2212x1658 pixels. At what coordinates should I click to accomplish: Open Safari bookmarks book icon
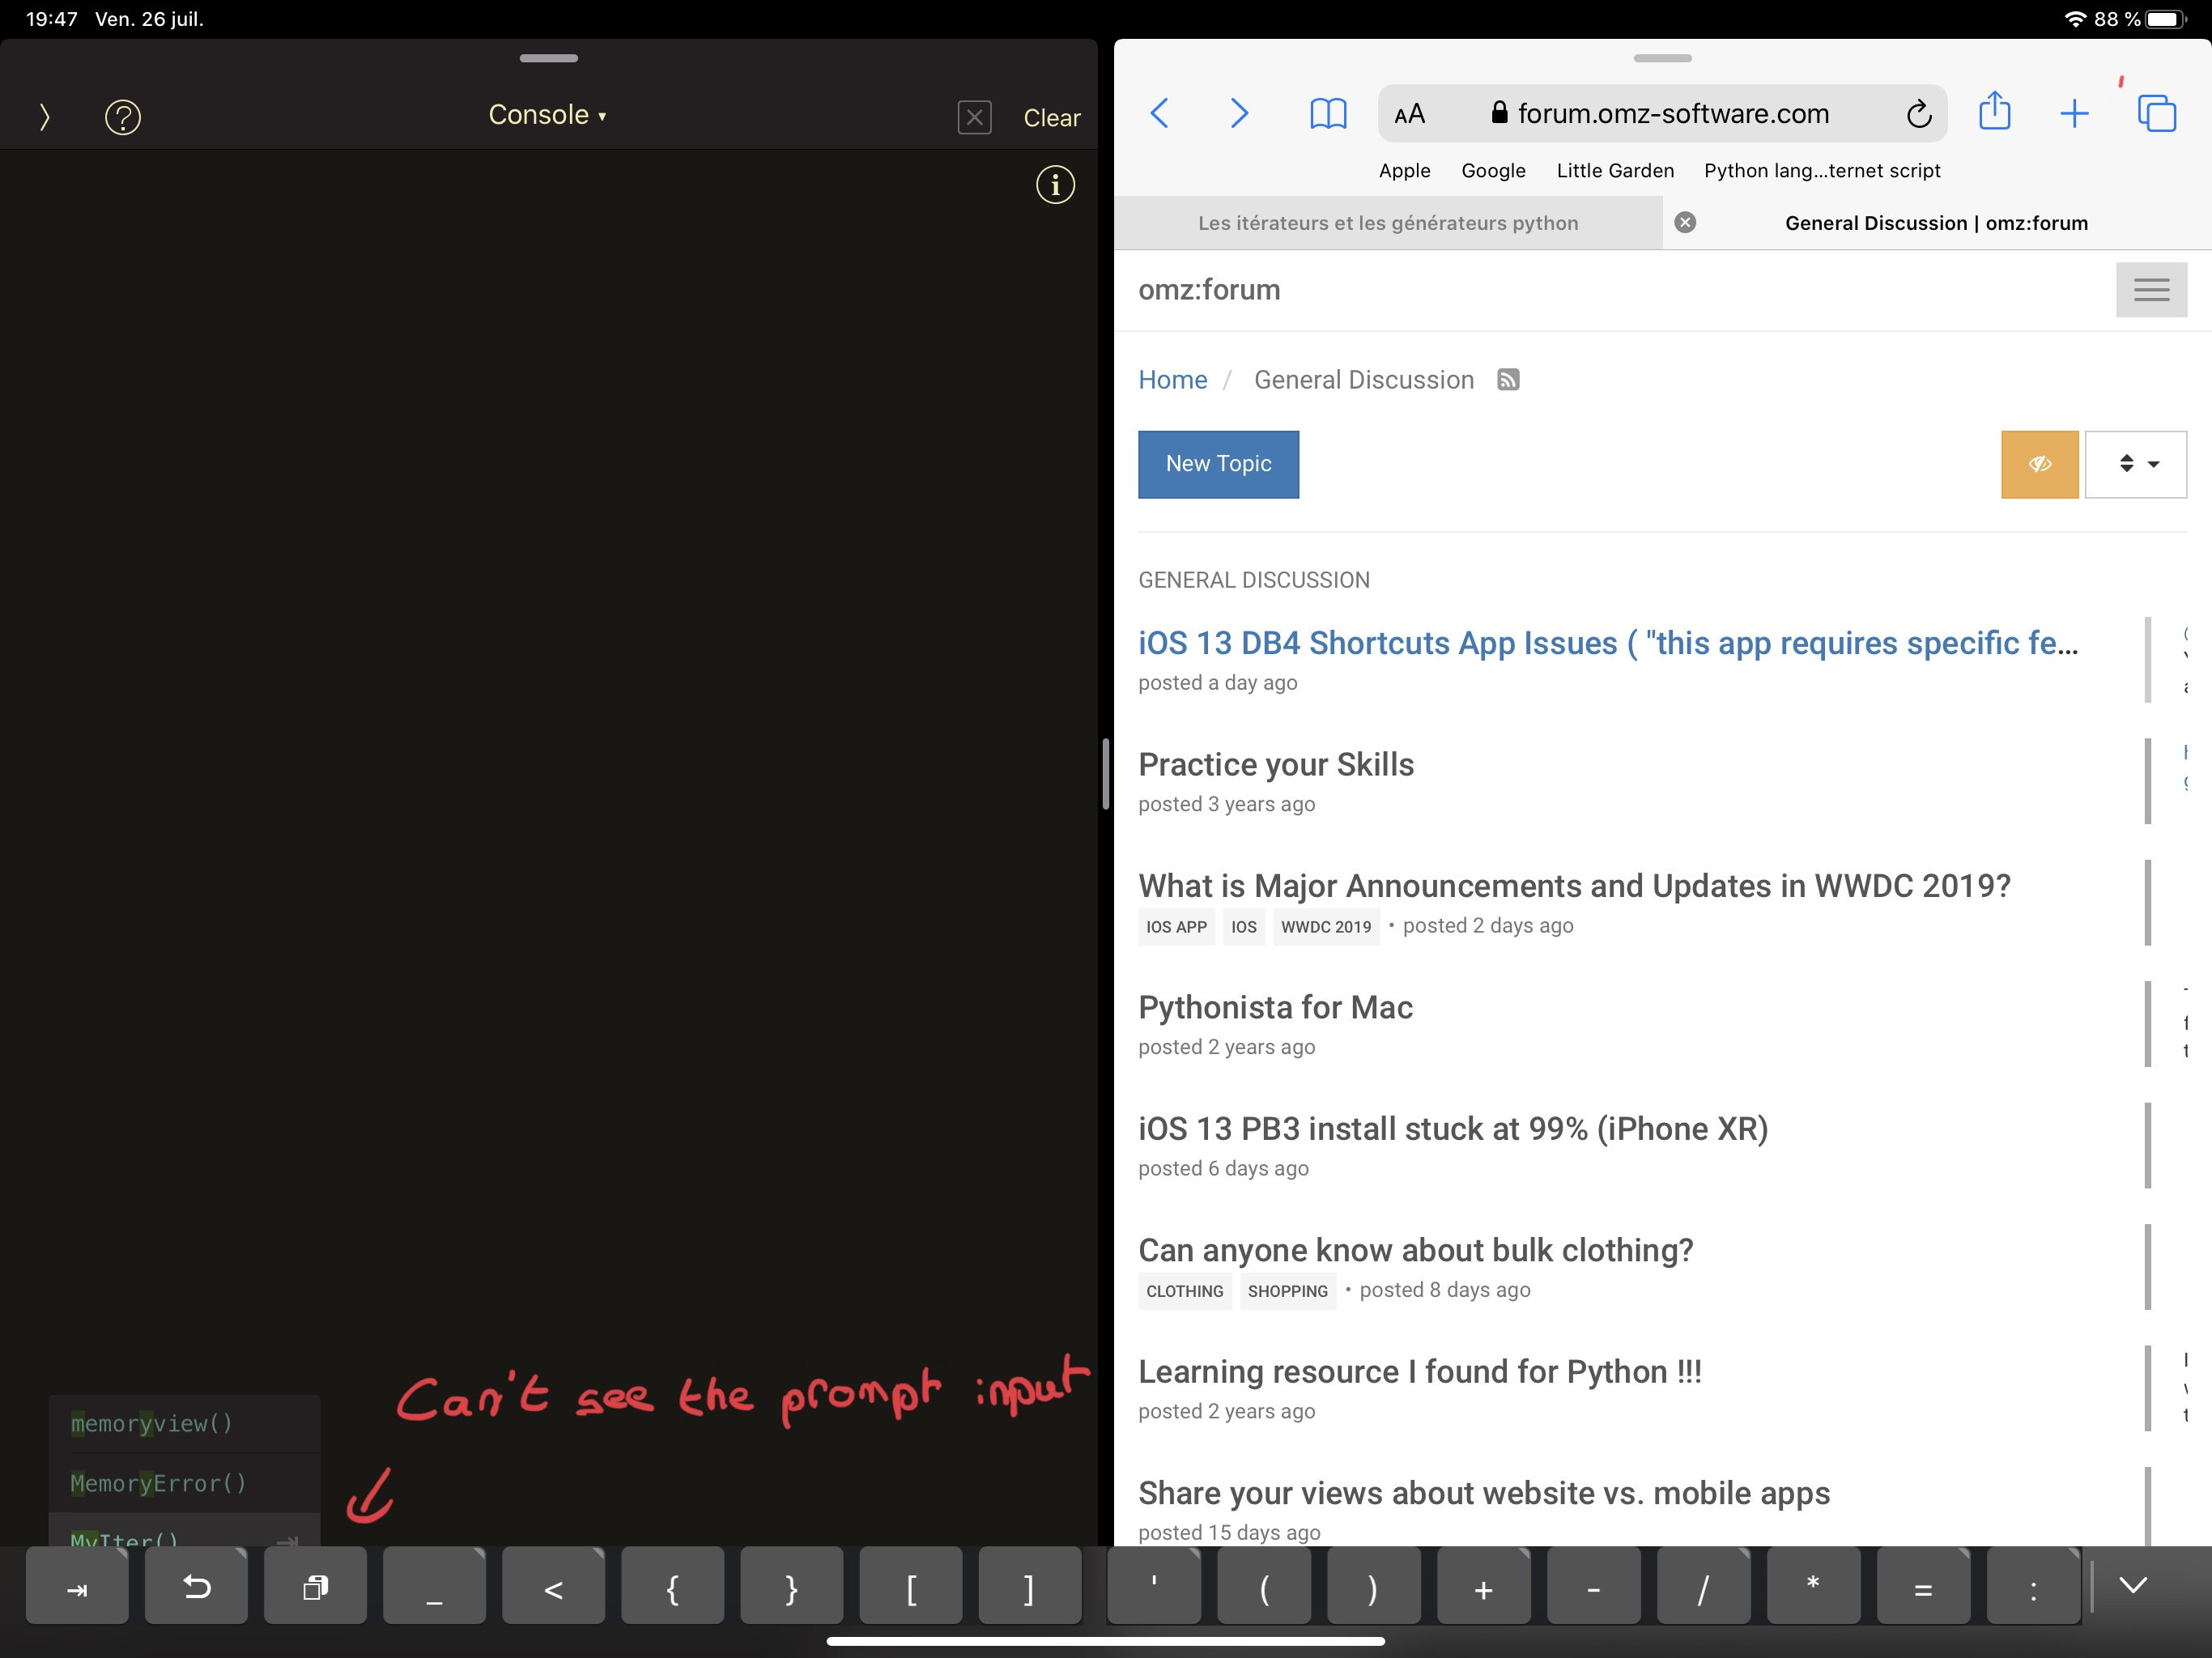click(x=1328, y=113)
